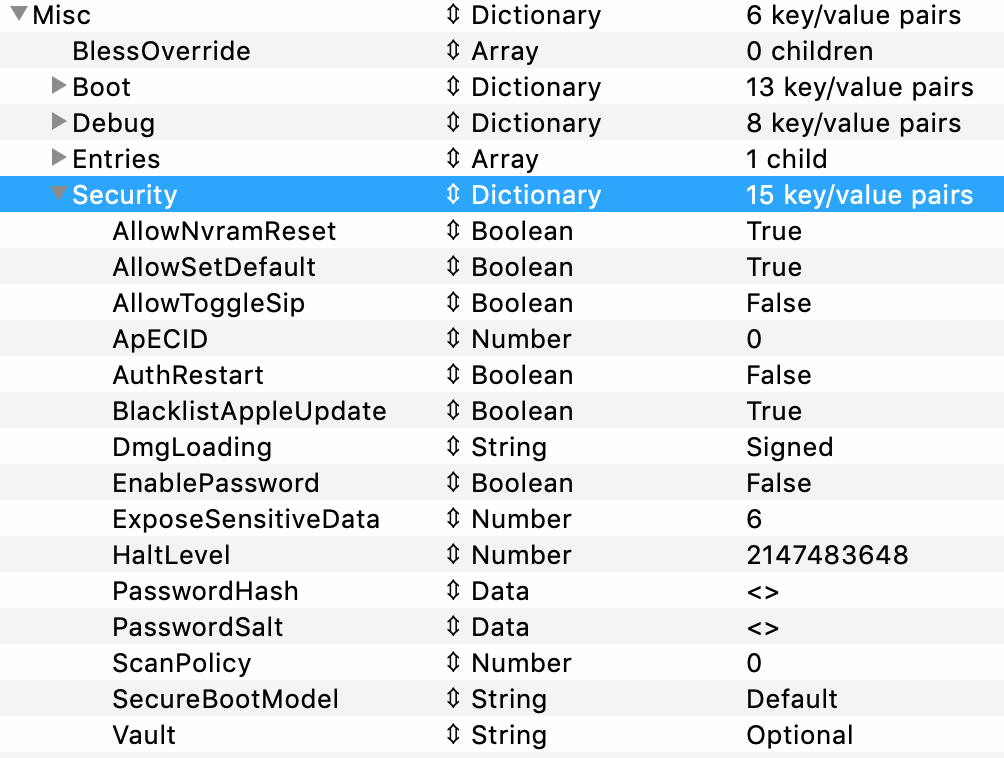Toggle EnablePassword False value
This screenshot has height=758, width=1004.
pyautogui.click(x=778, y=483)
